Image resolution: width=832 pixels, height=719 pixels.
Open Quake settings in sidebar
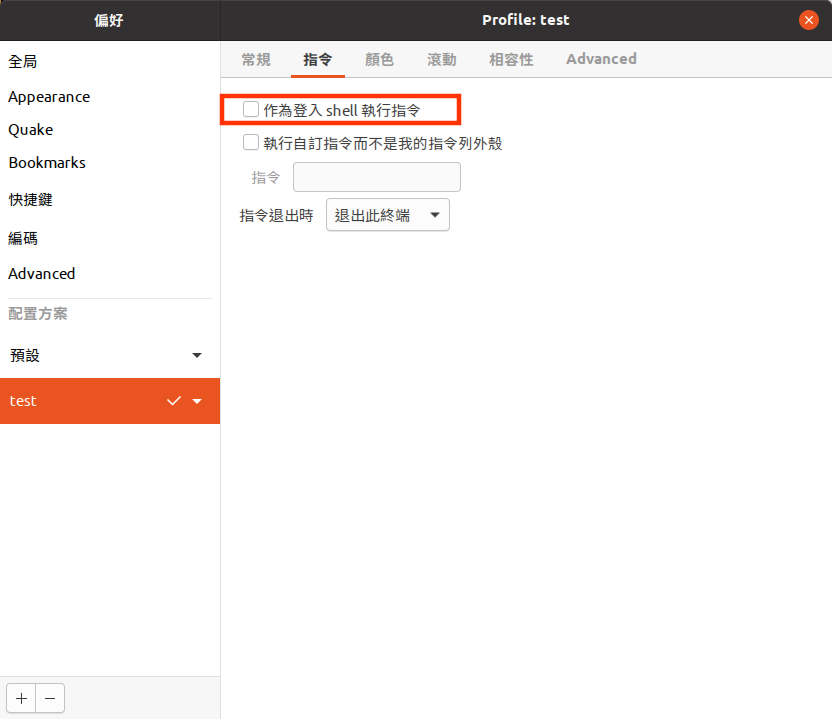coord(31,130)
